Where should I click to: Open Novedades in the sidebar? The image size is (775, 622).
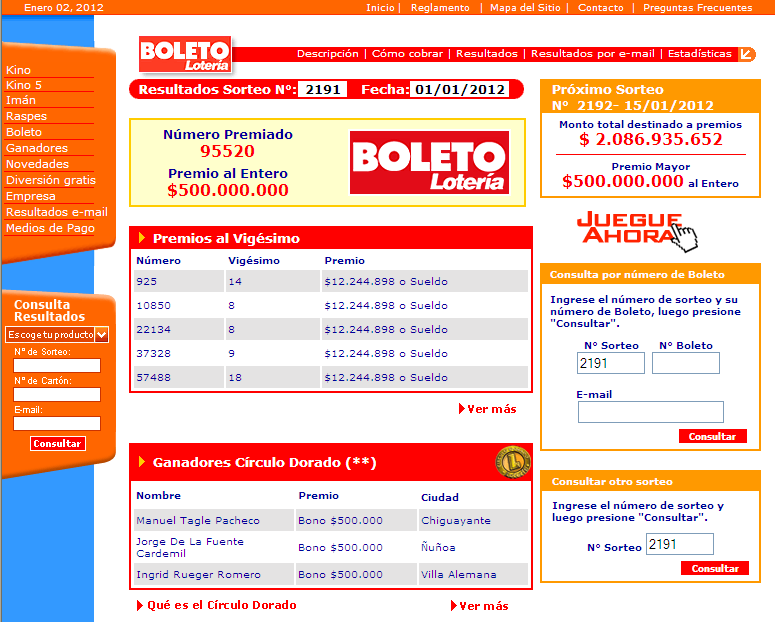coord(37,164)
